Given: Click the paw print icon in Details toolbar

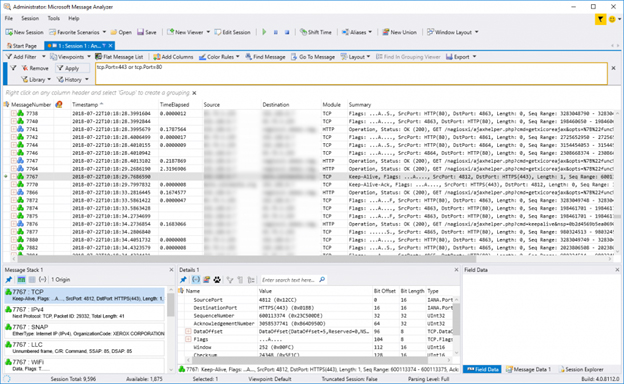Looking at the screenshot, I should 217,280.
